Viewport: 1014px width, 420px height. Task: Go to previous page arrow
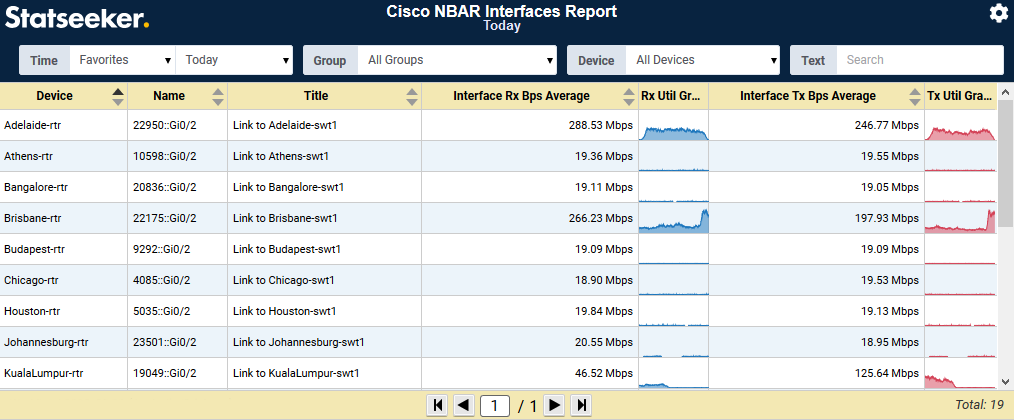coord(463,405)
